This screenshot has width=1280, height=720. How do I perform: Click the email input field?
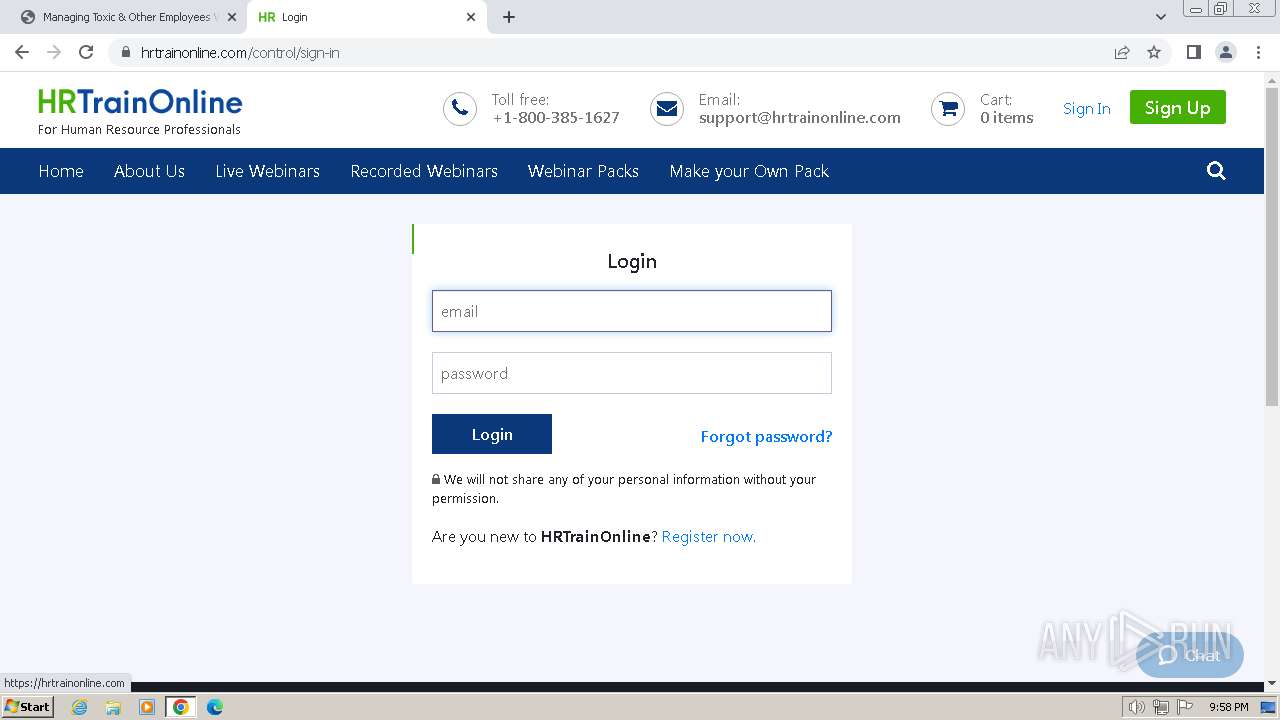coord(632,311)
